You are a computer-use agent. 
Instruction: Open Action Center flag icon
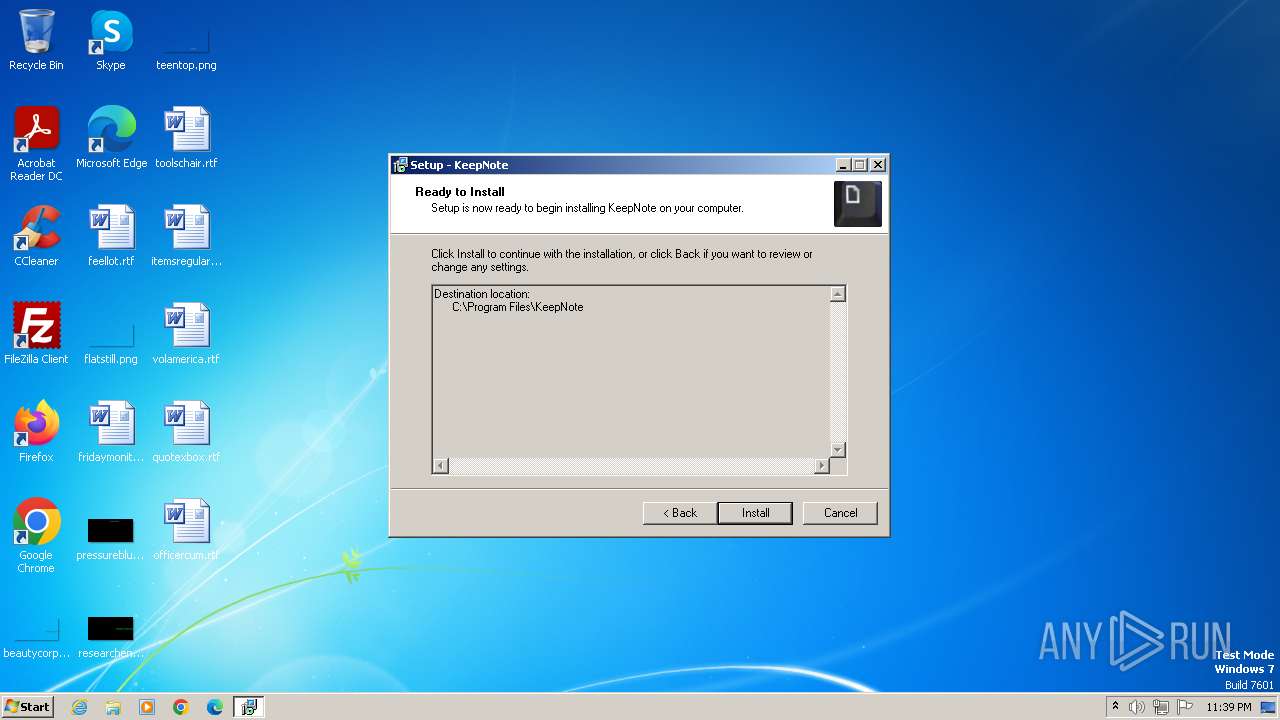click(x=1185, y=707)
